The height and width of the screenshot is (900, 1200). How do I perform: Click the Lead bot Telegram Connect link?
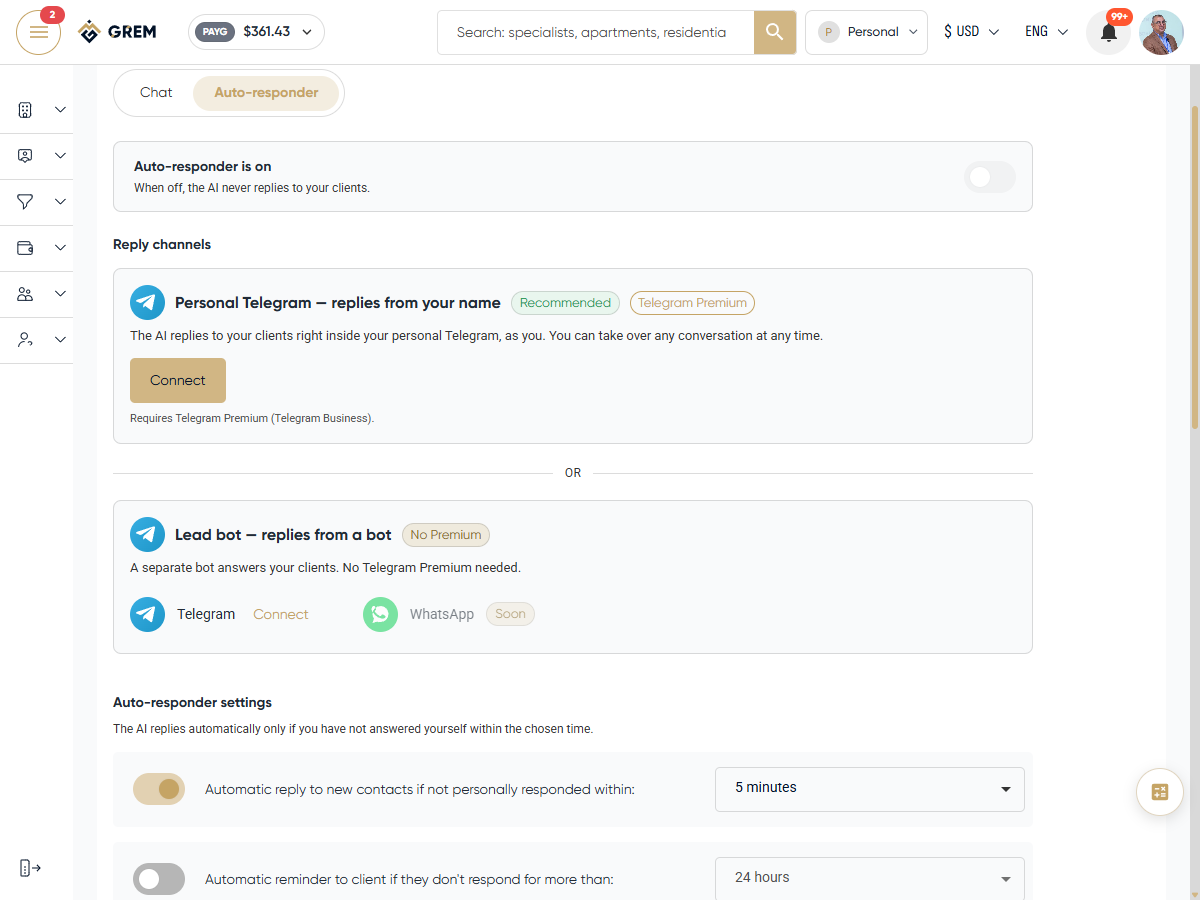click(x=281, y=615)
